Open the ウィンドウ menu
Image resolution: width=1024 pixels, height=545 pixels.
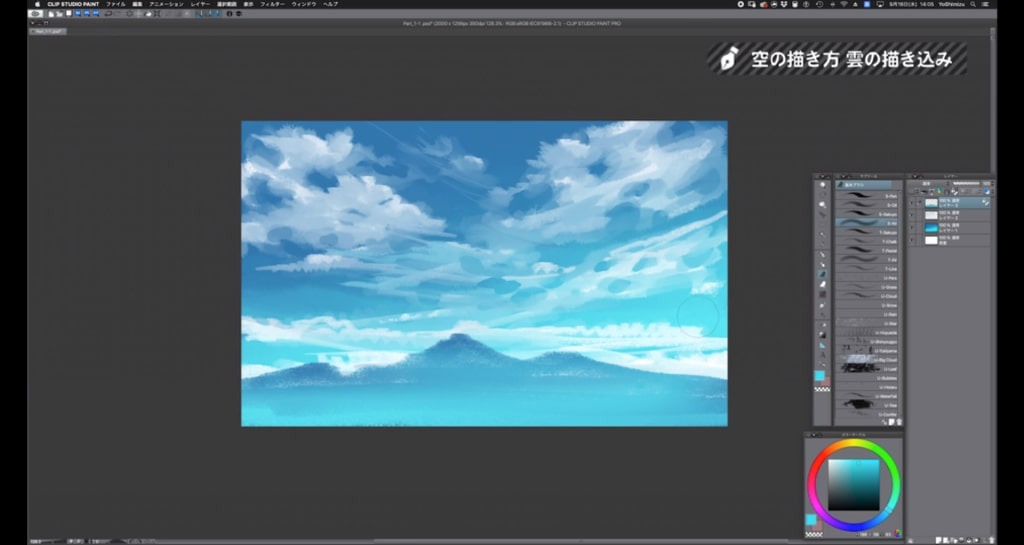point(304,4)
